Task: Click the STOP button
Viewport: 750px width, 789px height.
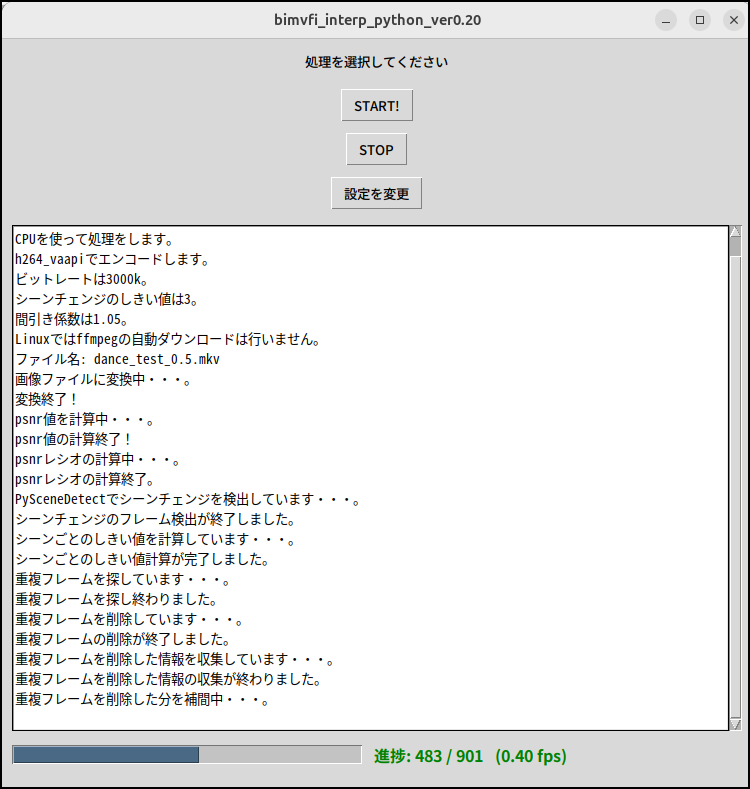Action: click(x=376, y=150)
